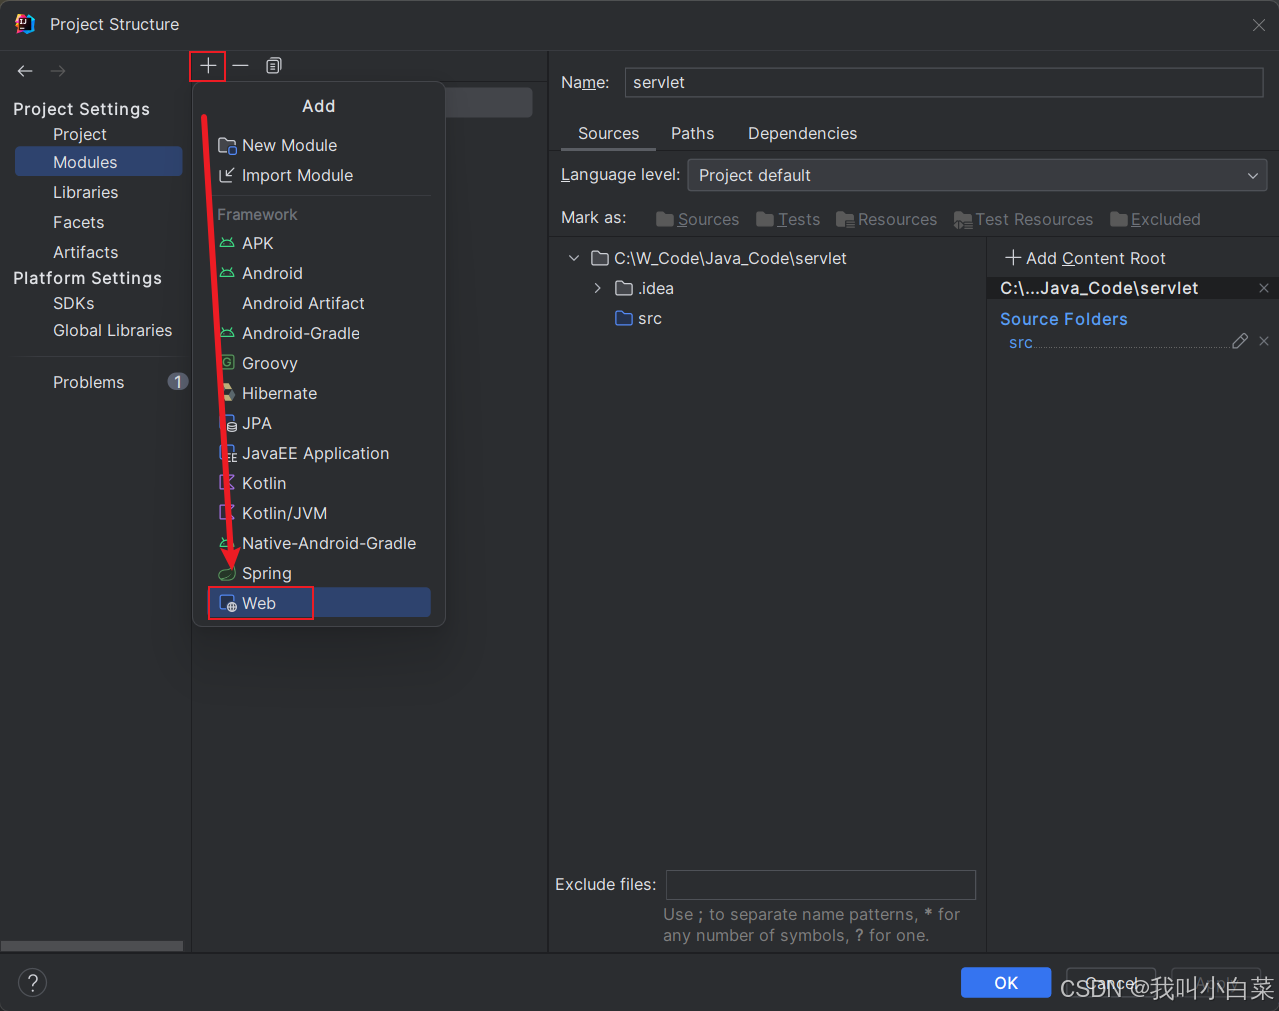
Task: Open SDKs platform settings
Action: 74,303
